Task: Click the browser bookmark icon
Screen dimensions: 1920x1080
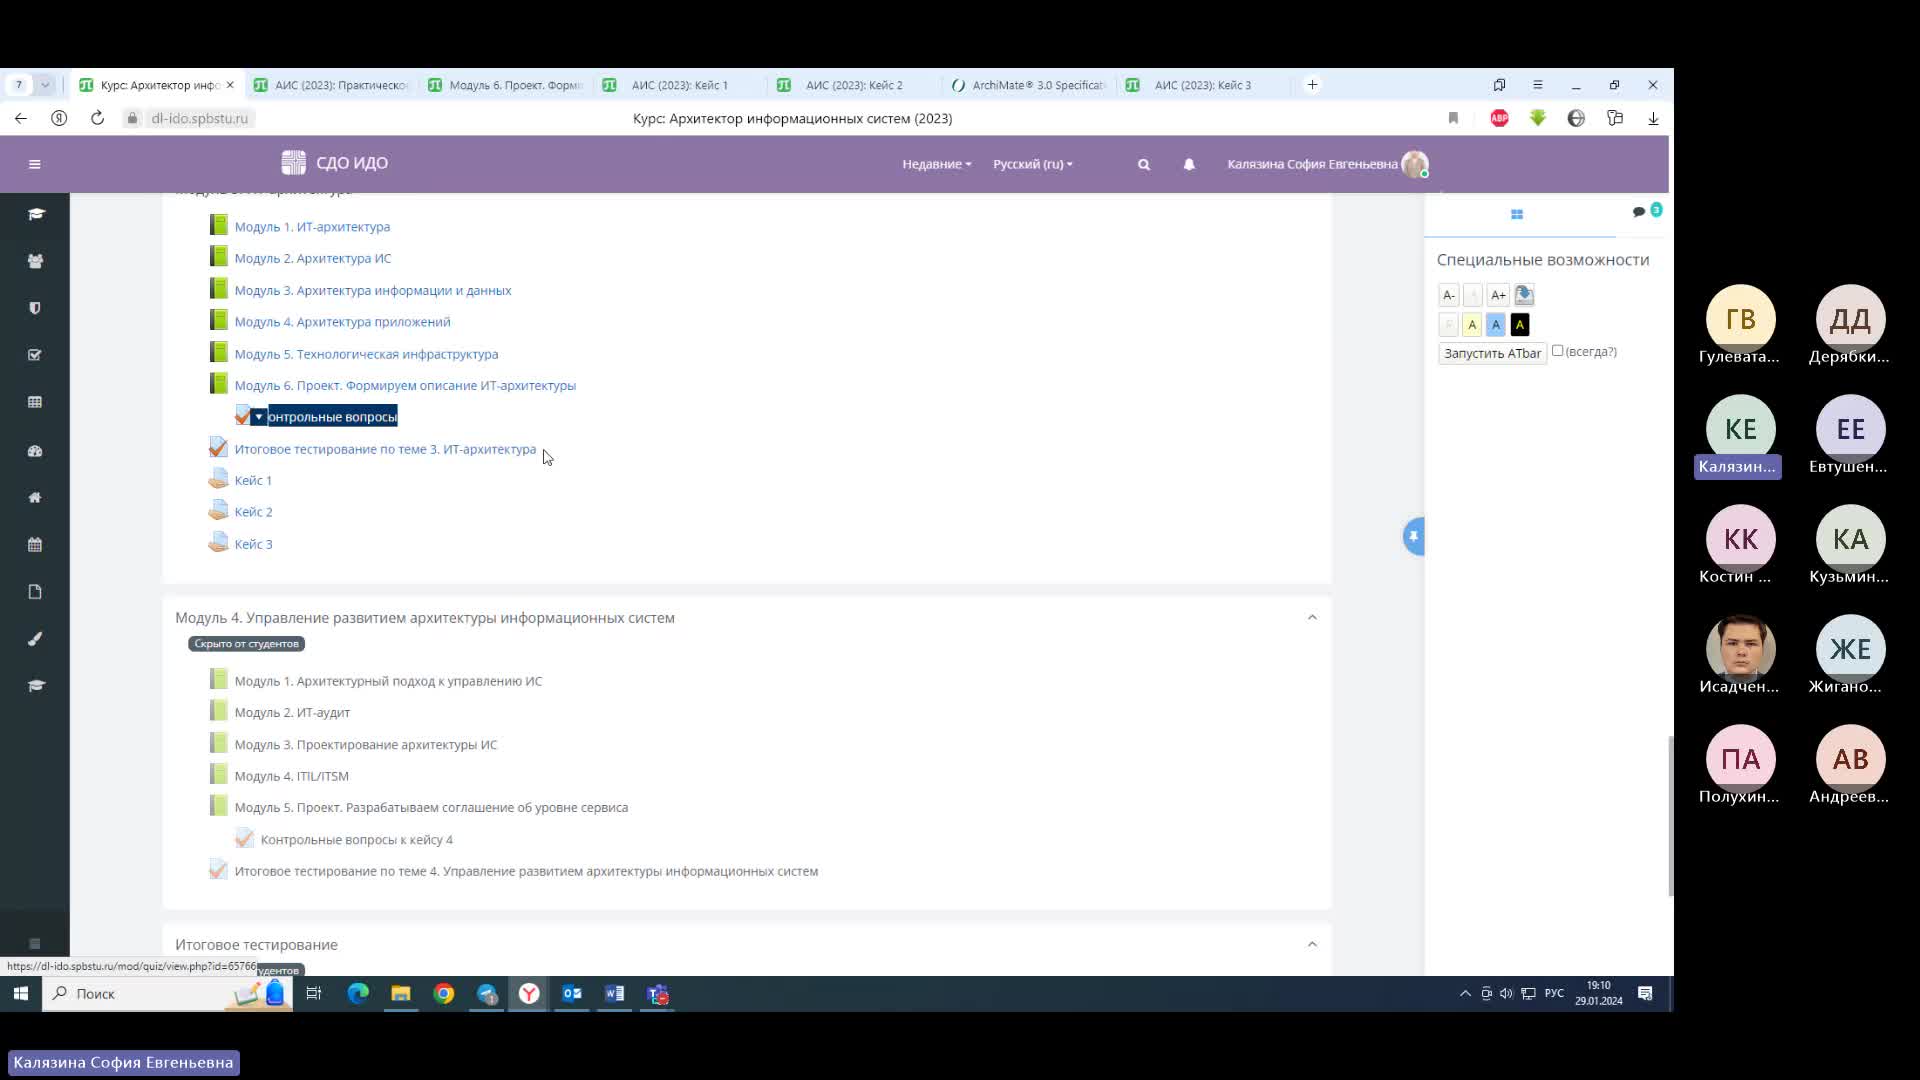Action: click(x=1453, y=118)
